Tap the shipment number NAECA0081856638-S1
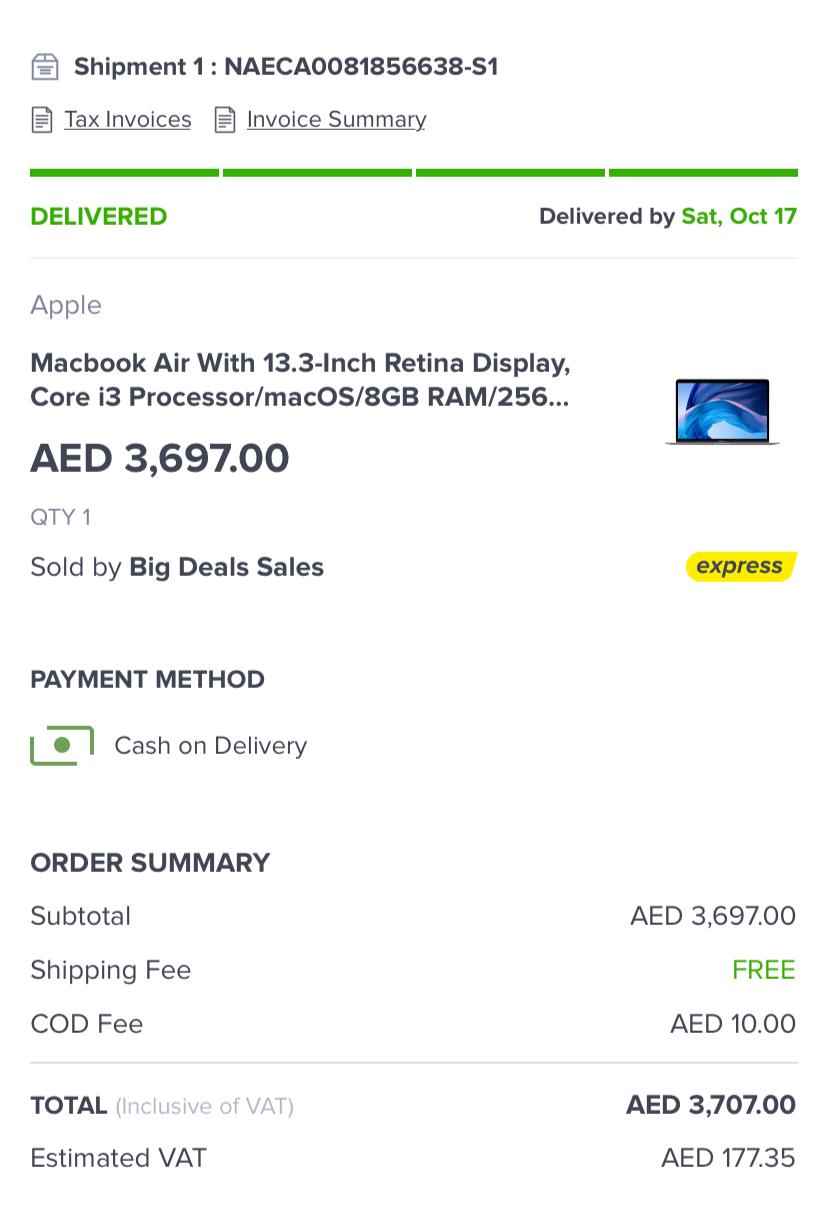 tap(361, 67)
